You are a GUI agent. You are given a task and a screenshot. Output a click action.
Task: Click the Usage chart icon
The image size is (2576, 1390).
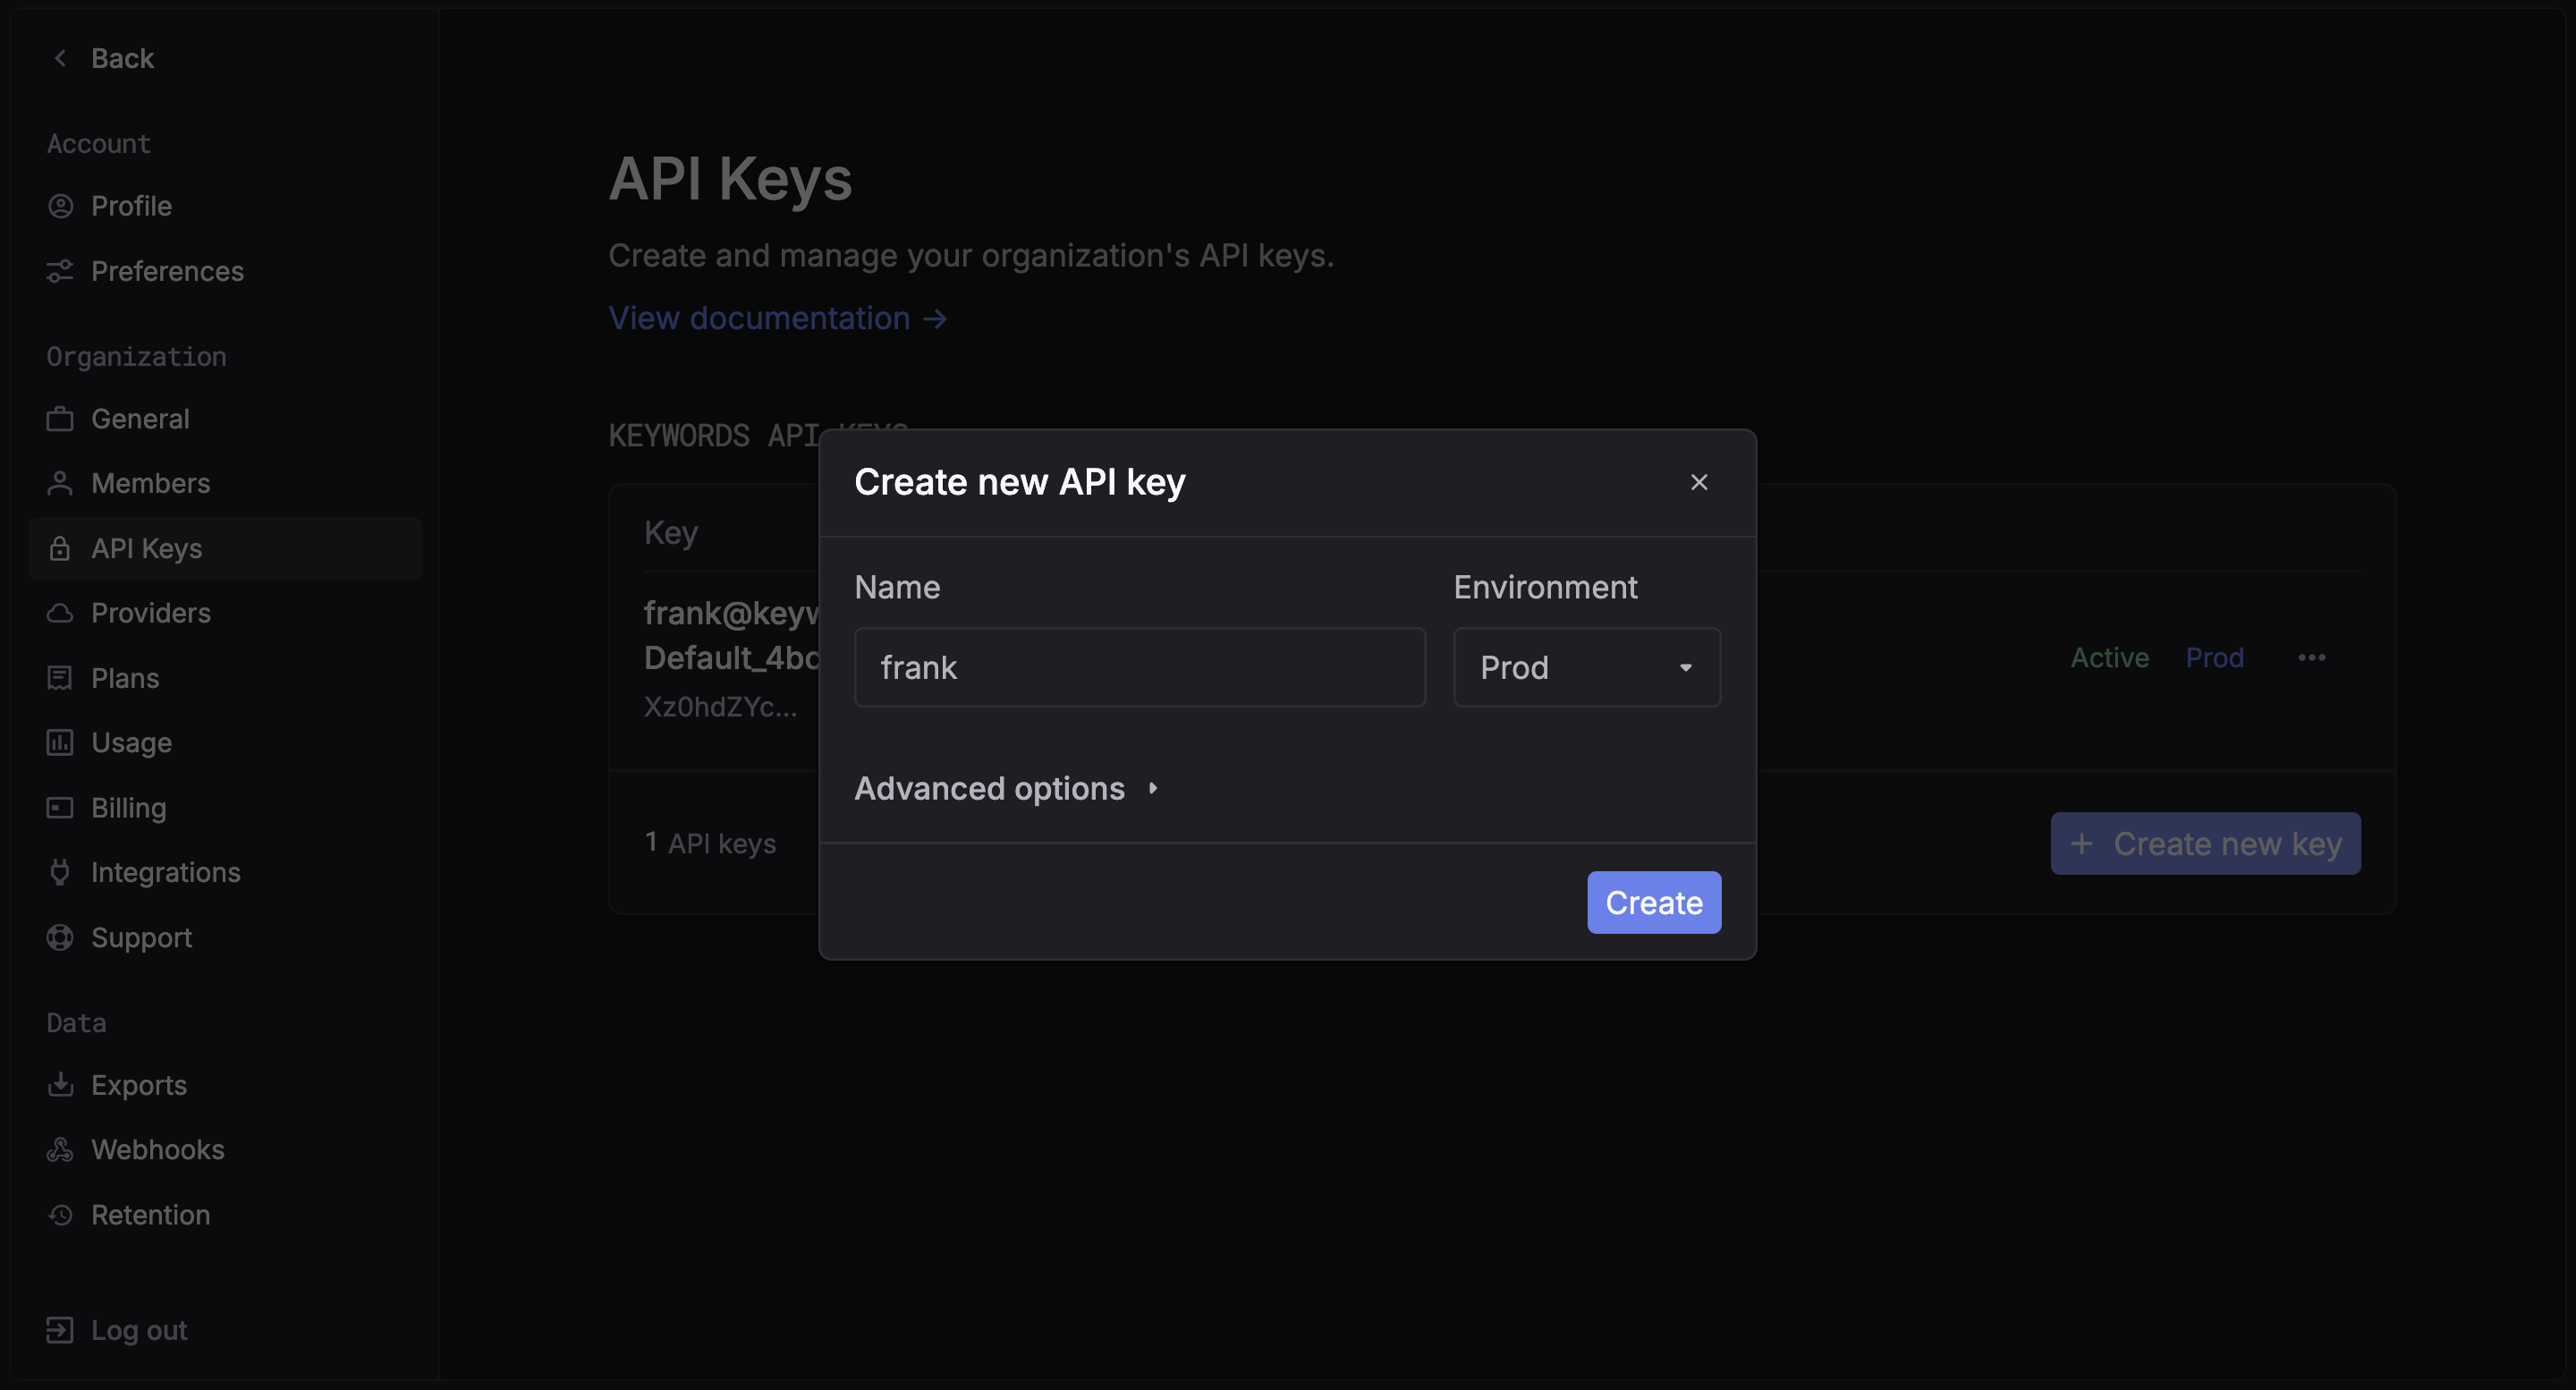(x=60, y=742)
